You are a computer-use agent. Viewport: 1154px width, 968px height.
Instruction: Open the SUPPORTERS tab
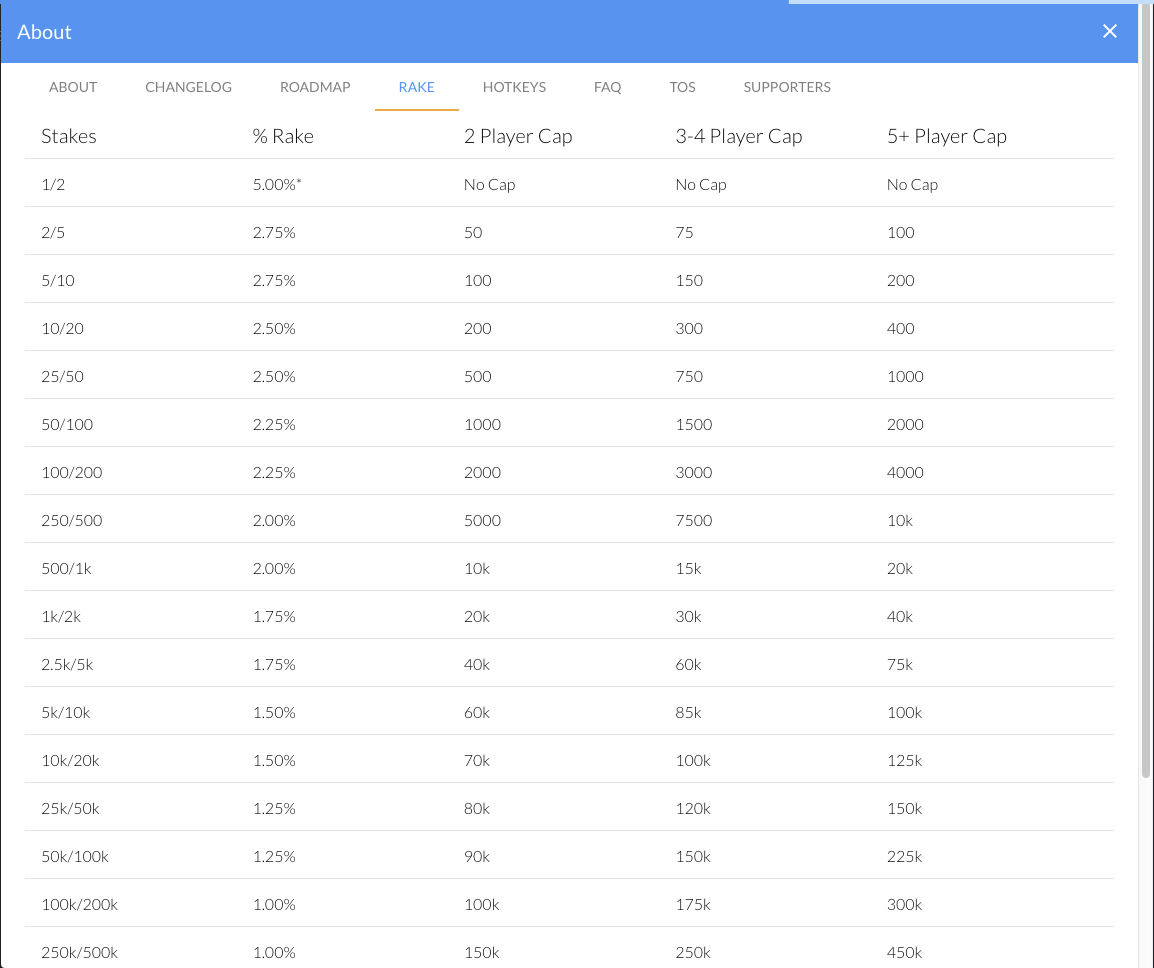coord(787,87)
